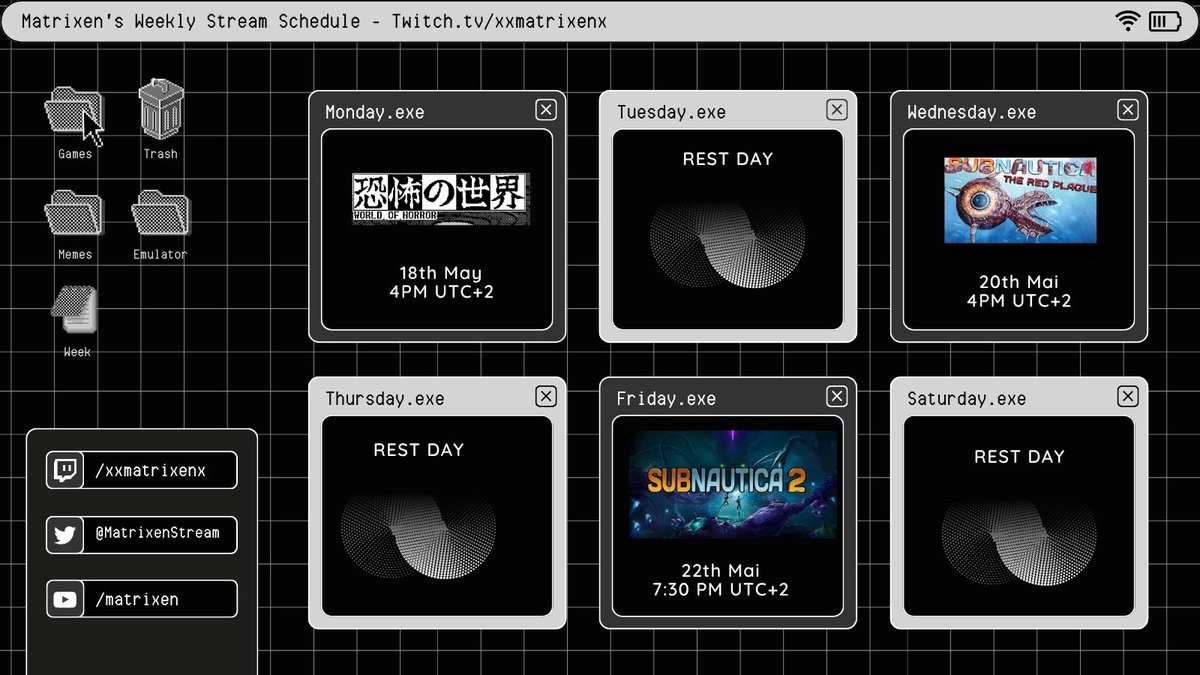Screen dimensions: 1200x675
Task: Click the "18th May" date text
Action: tap(441, 273)
